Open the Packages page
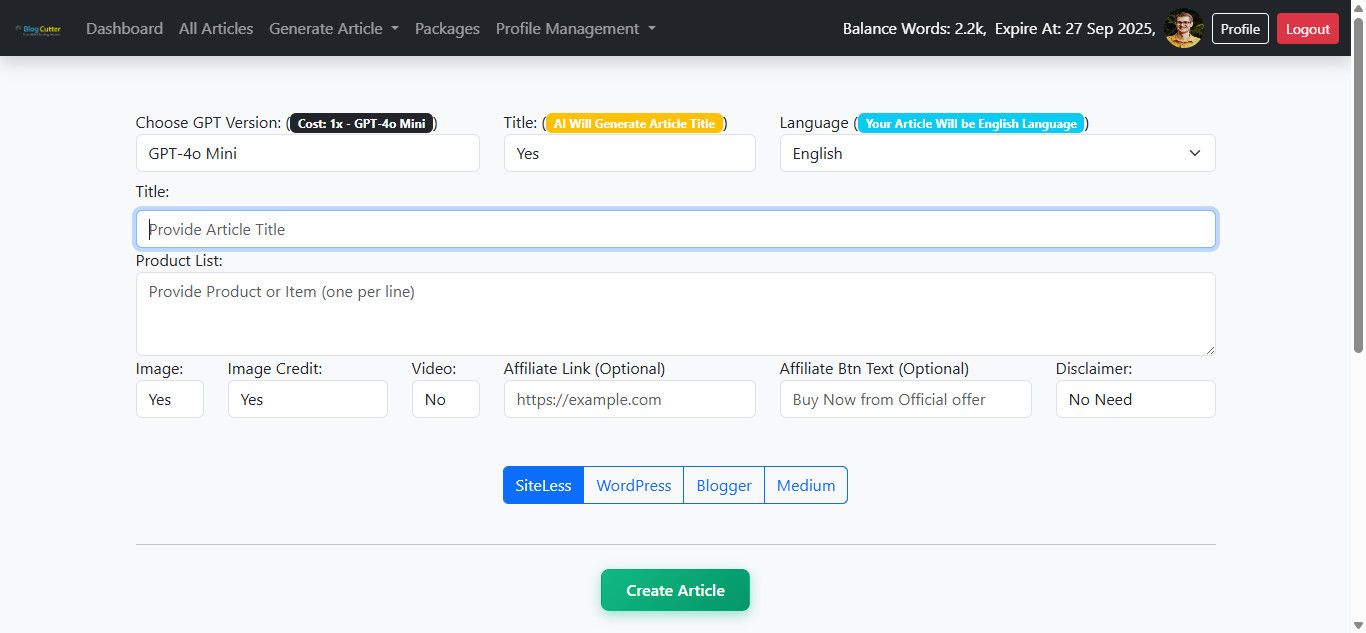Image resolution: width=1366 pixels, height=633 pixels. (x=447, y=29)
